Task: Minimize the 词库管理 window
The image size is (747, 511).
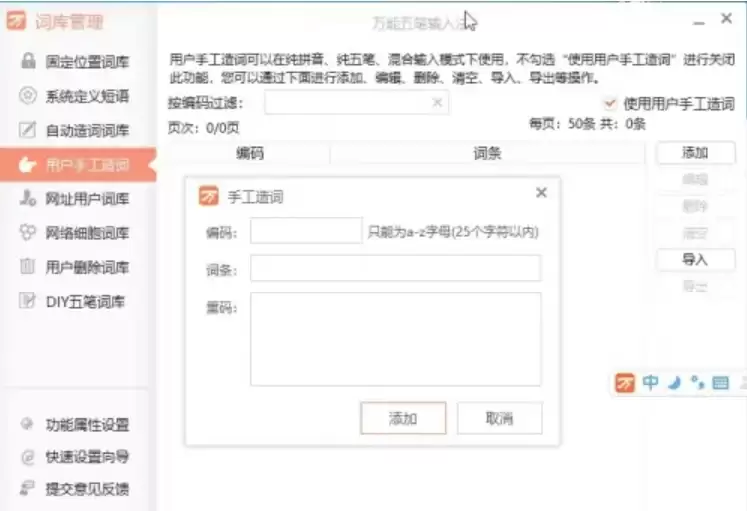Action: [699, 21]
